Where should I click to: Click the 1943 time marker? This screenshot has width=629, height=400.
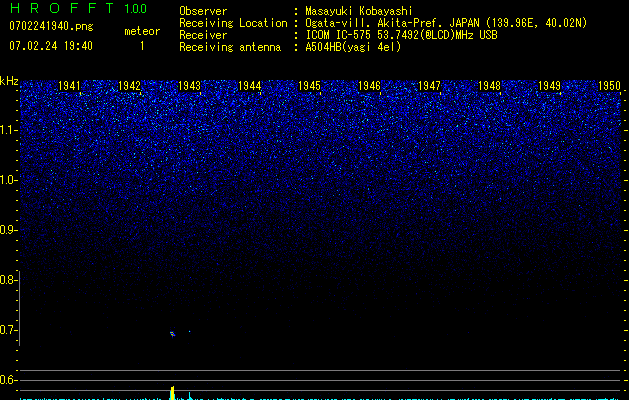pos(189,86)
